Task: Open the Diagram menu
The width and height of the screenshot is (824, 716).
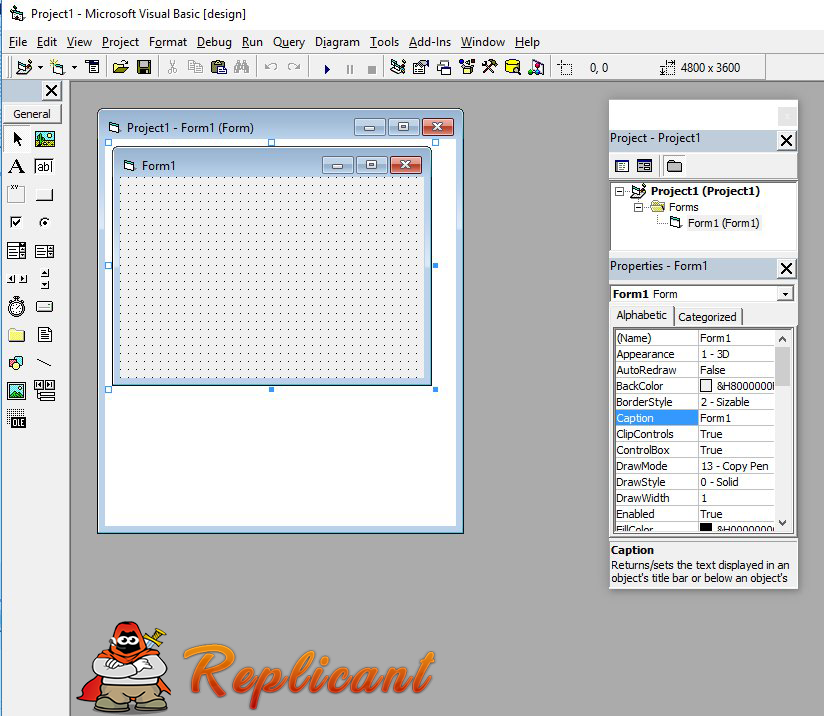Action: [337, 42]
